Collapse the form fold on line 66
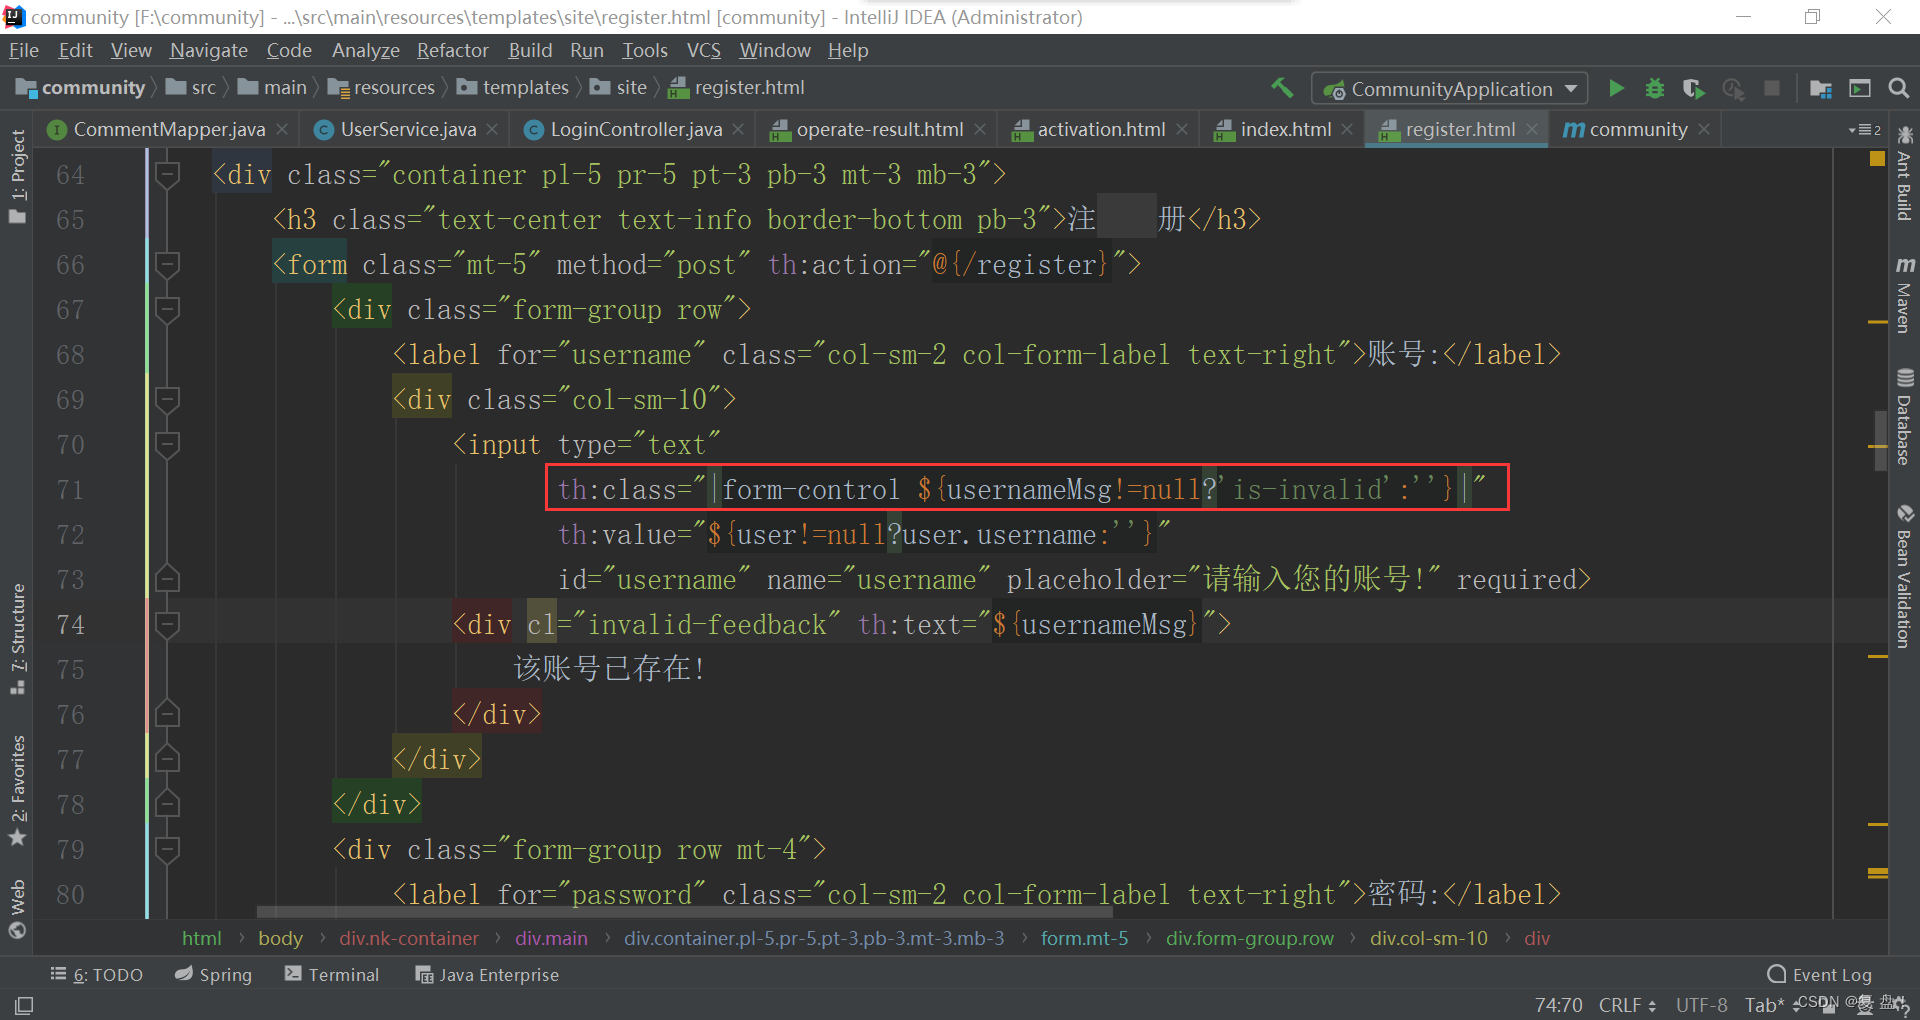Image resolution: width=1920 pixels, height=1020 pixels. (x=167, y=265)
